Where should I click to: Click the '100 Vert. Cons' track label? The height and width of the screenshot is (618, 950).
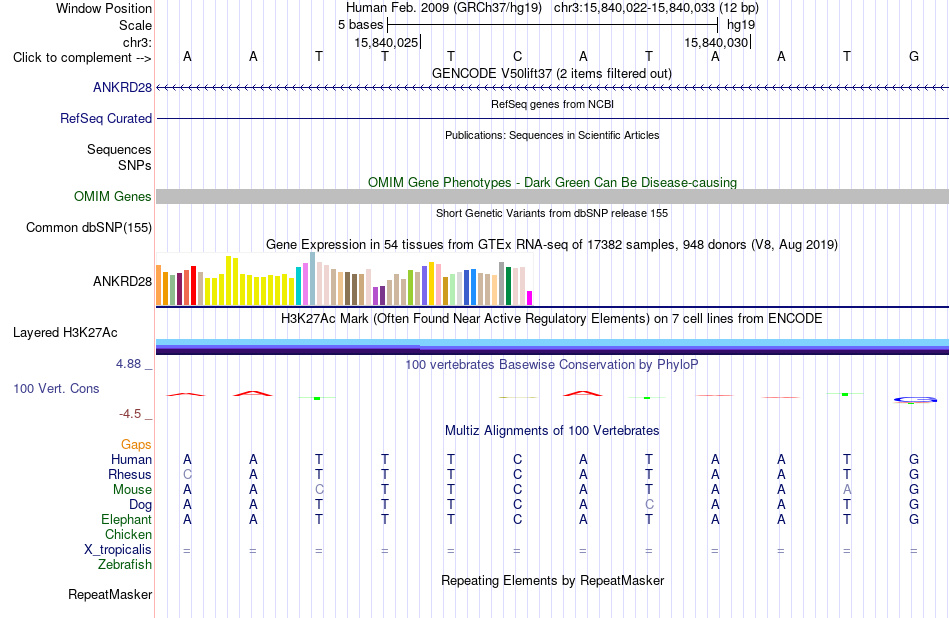tap(56, 388)
